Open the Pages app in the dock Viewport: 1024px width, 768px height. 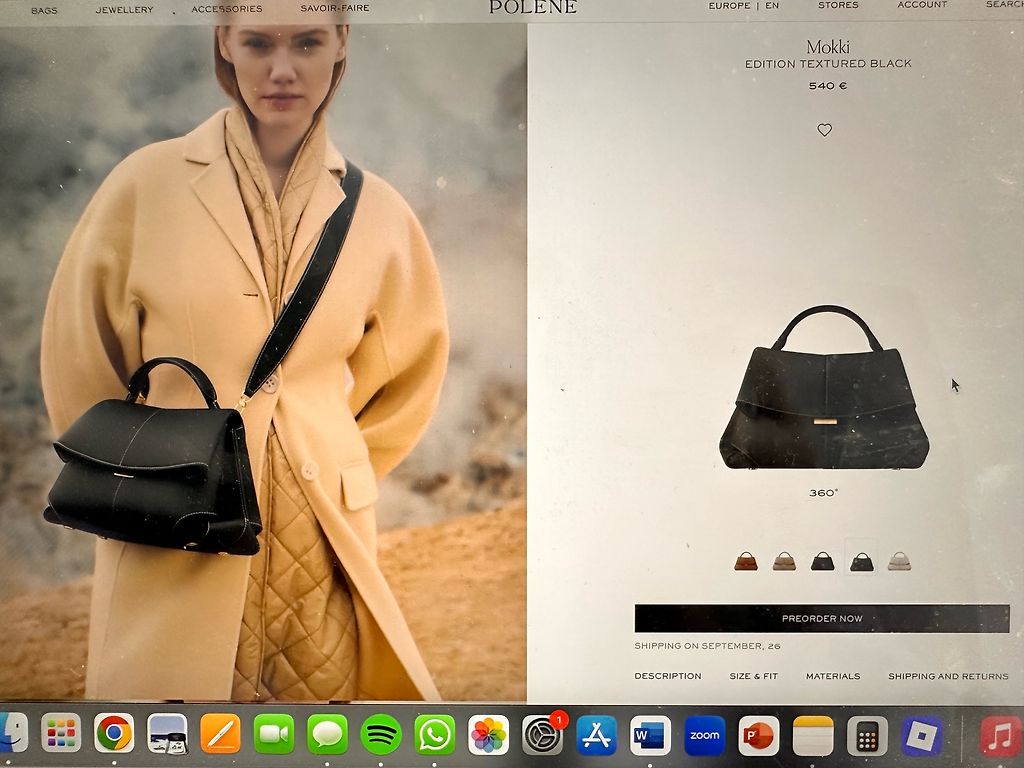coord(221,733)
